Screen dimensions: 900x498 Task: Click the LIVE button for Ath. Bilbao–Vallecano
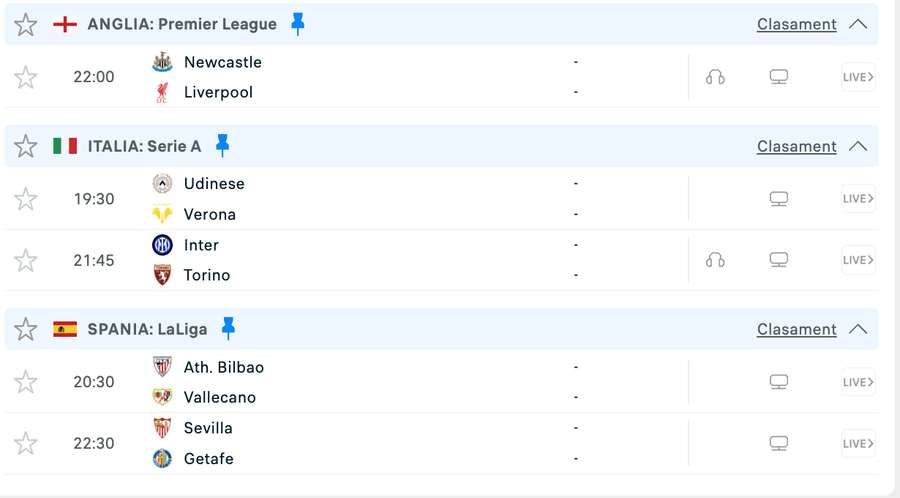coord(858,382)
